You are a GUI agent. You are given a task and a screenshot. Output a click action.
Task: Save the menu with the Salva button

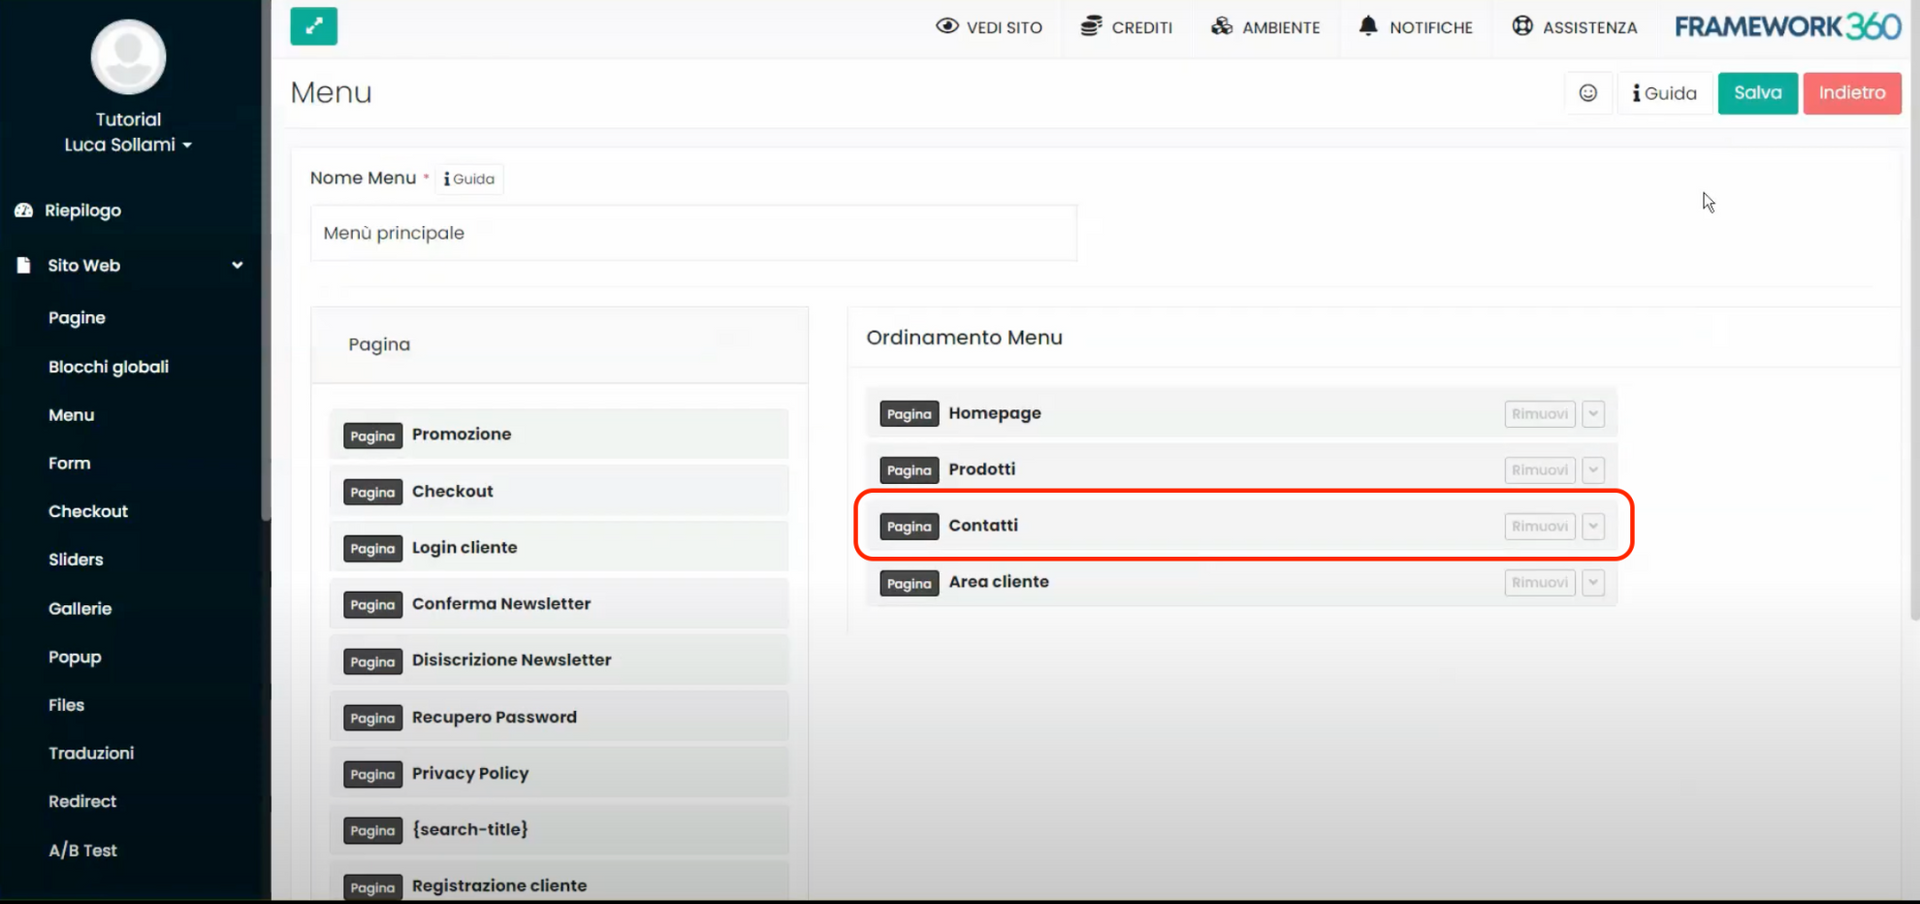coord(1757,93)
